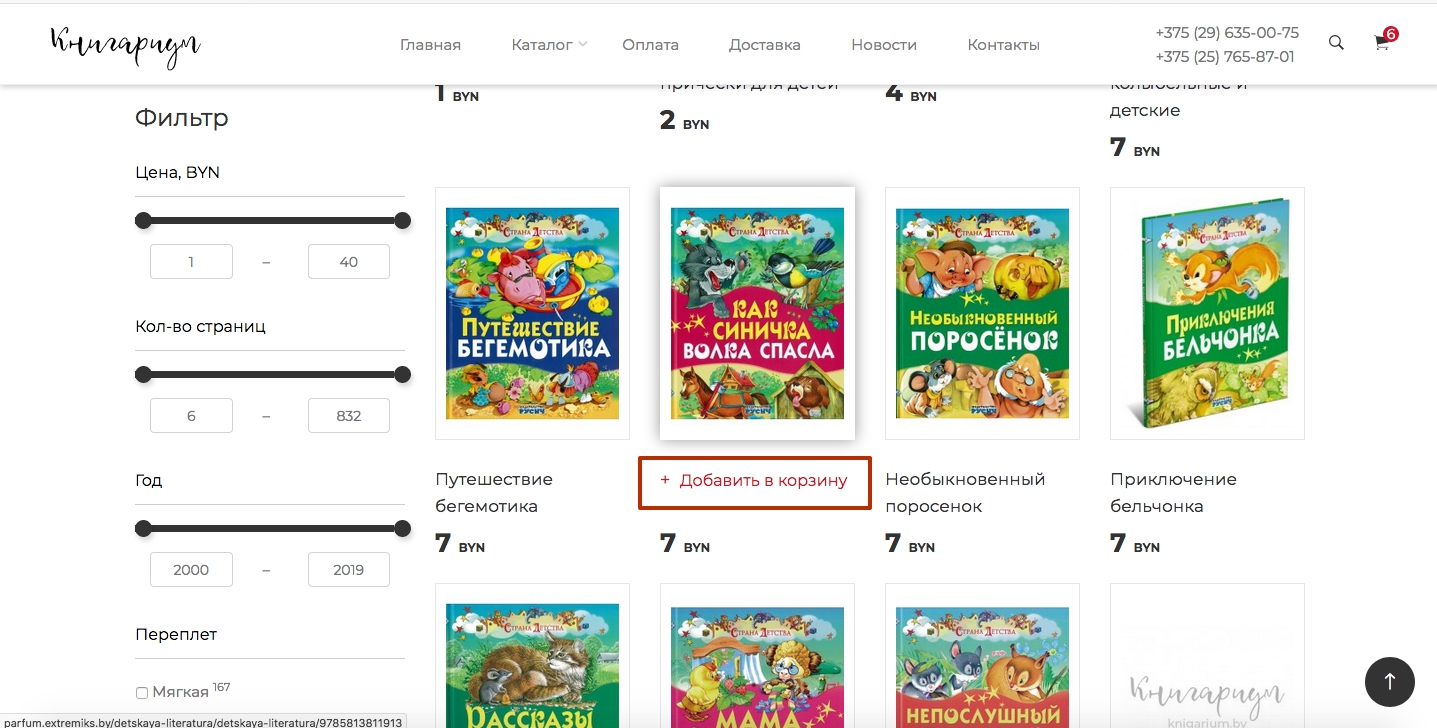Grab the left price slider handle
Image resolution: width=1437 pixels, height=728 pixels.
click(x=143, y=220)
